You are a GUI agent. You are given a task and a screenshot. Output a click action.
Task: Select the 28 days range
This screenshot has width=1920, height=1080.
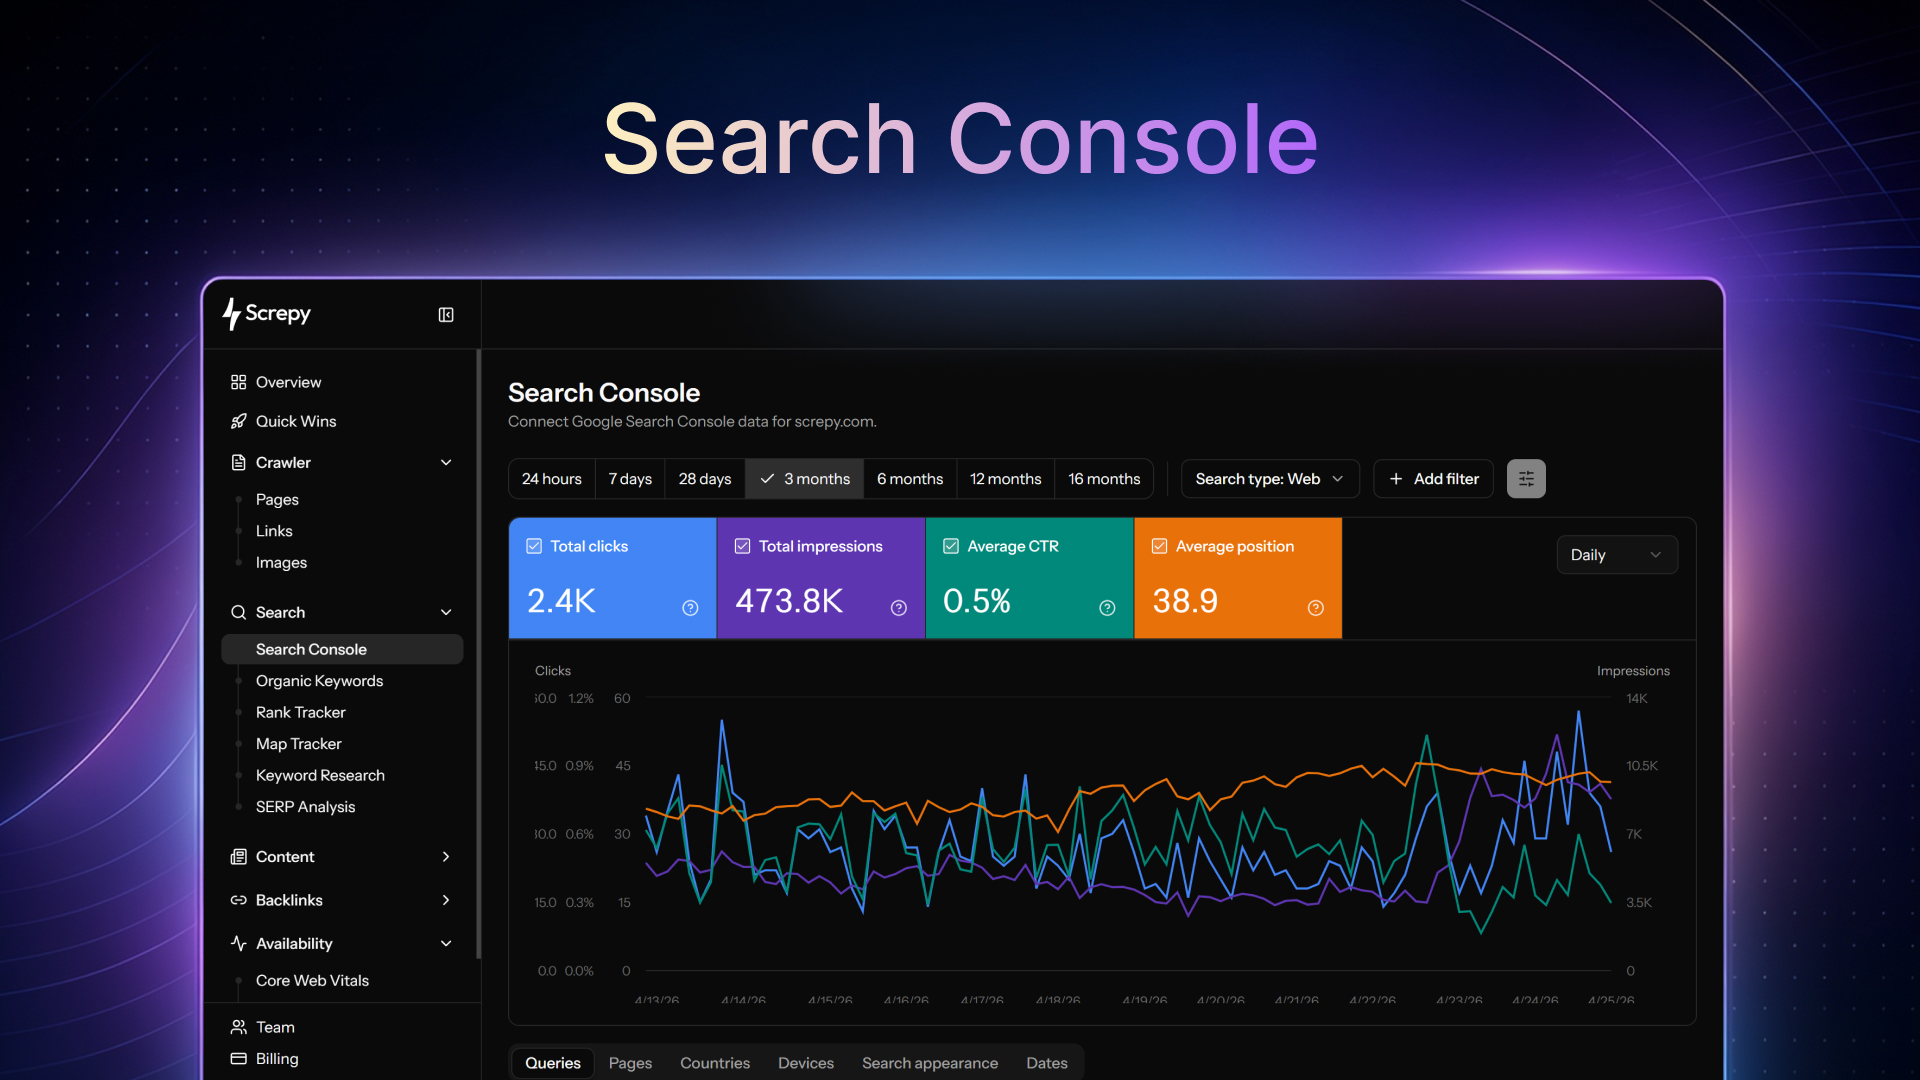pos(705,479)
